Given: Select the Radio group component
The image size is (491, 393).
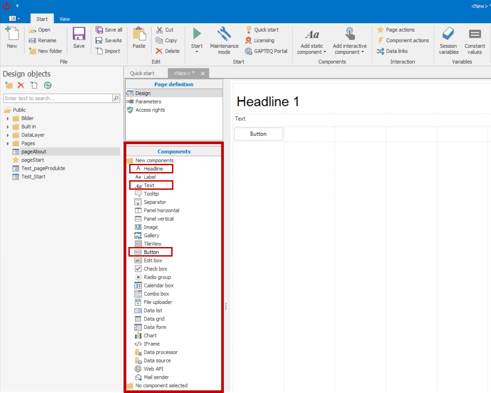Looking at the screenshot, I should click(153, 277).
